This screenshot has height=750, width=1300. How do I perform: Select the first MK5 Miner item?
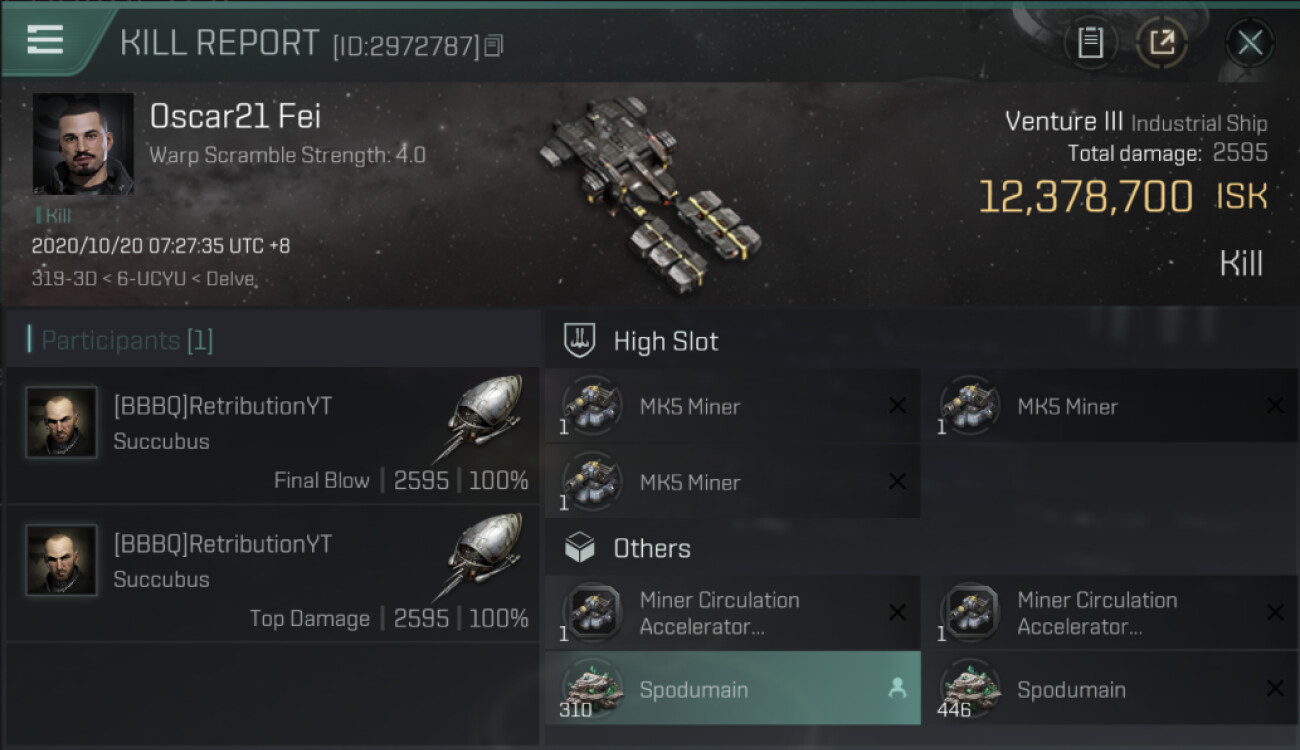(x=690, y=406)
